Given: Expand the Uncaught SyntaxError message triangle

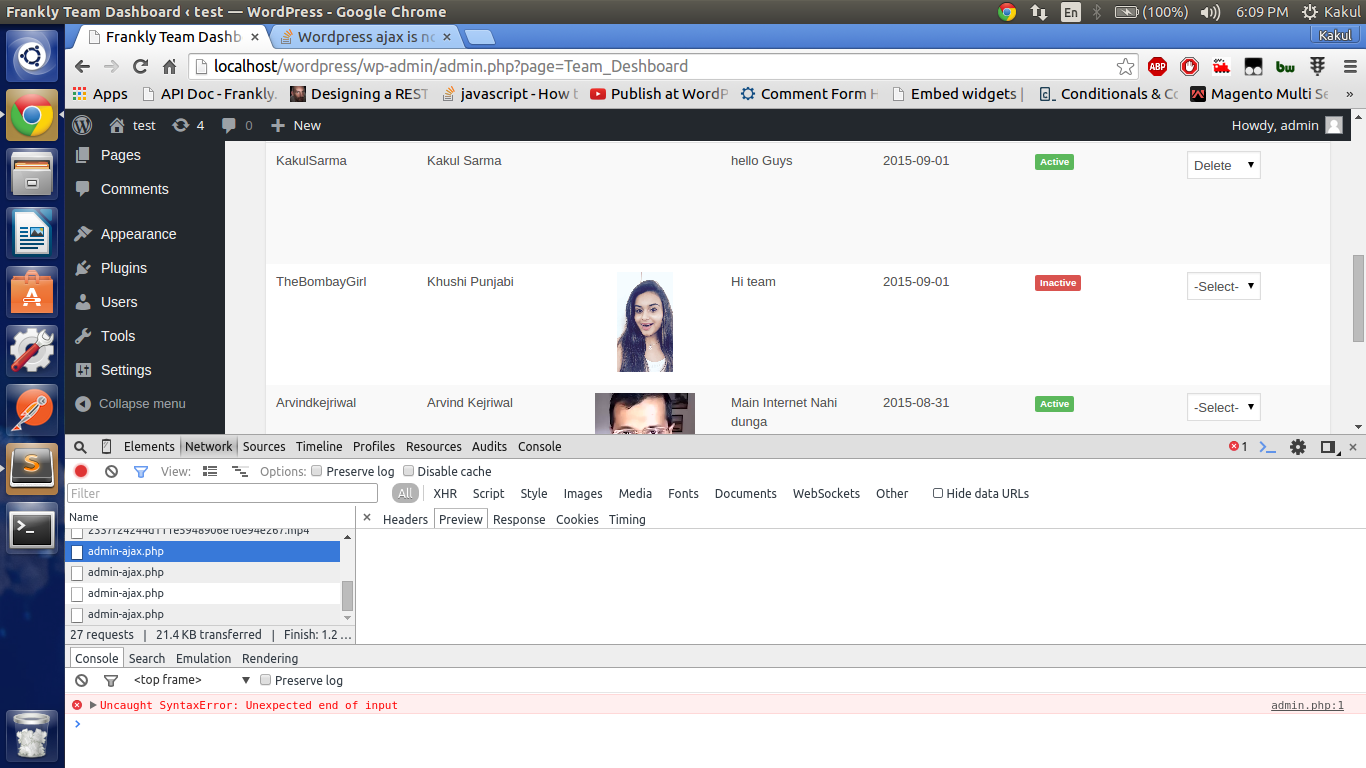Looking at the screenshot, I should point(93,705).
